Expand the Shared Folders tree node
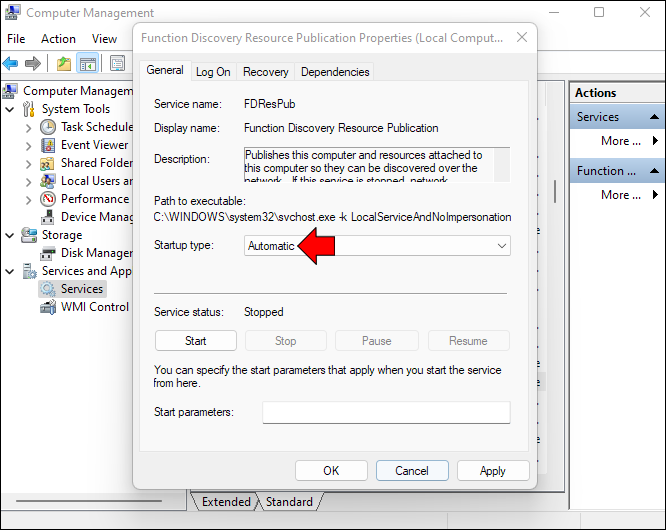666x530 pixels. click(x=28, y=164)
